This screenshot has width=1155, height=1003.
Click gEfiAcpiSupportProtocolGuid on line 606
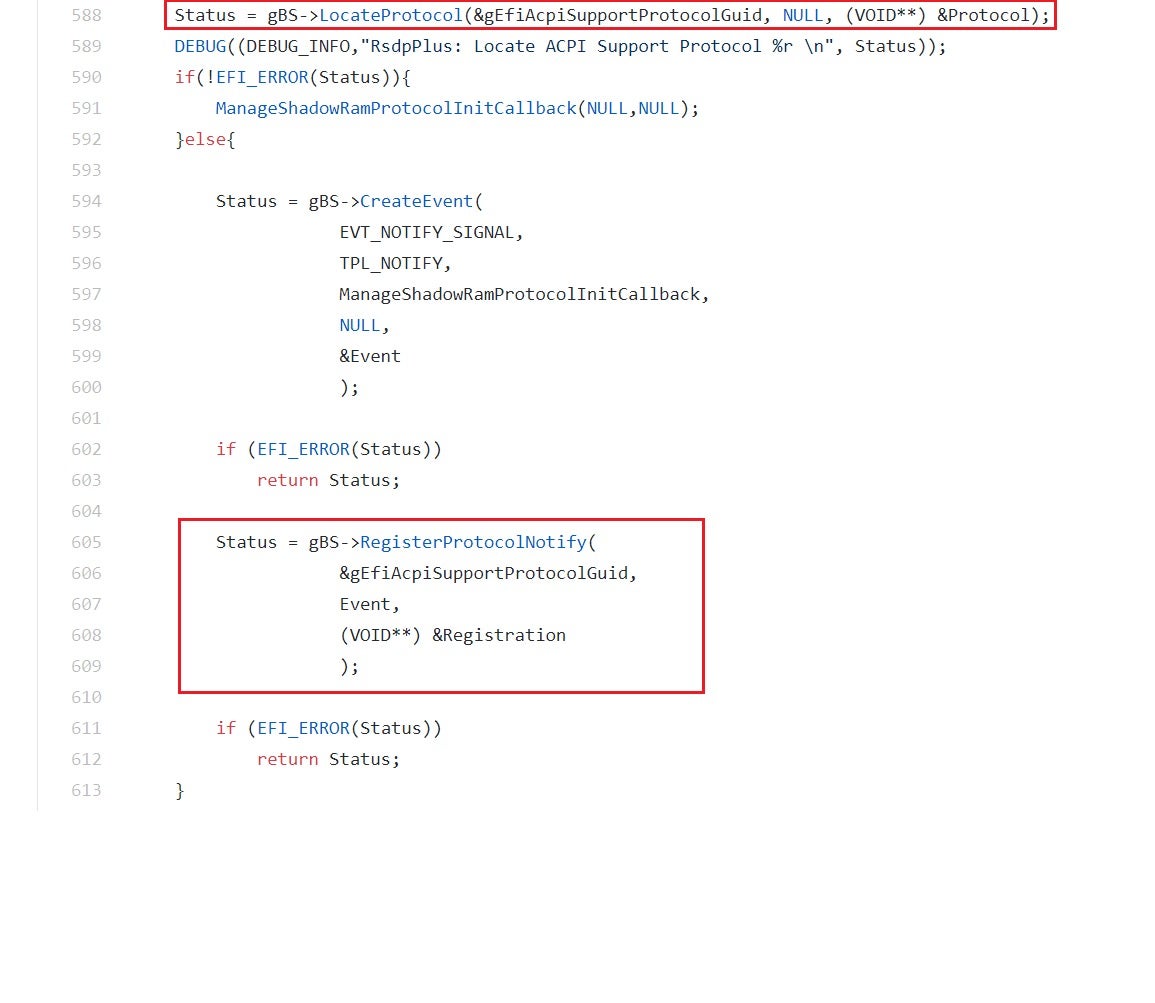[491, 573]
